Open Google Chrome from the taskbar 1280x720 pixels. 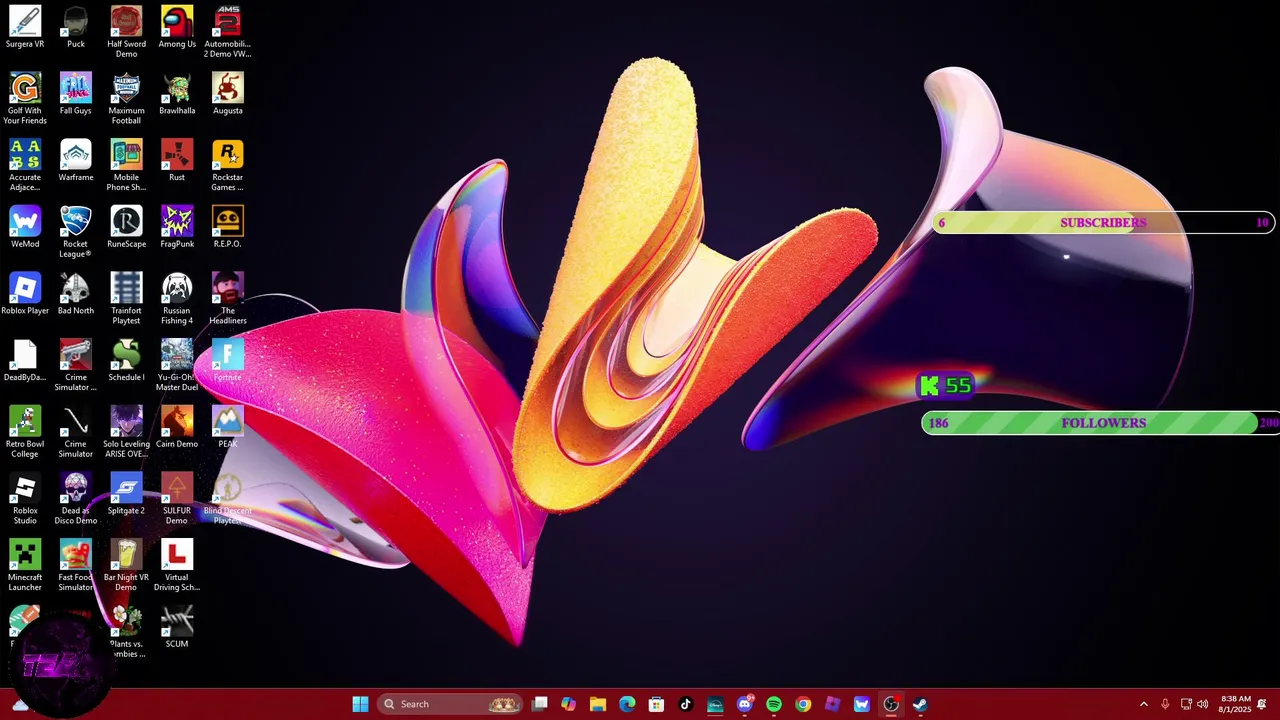803,704
